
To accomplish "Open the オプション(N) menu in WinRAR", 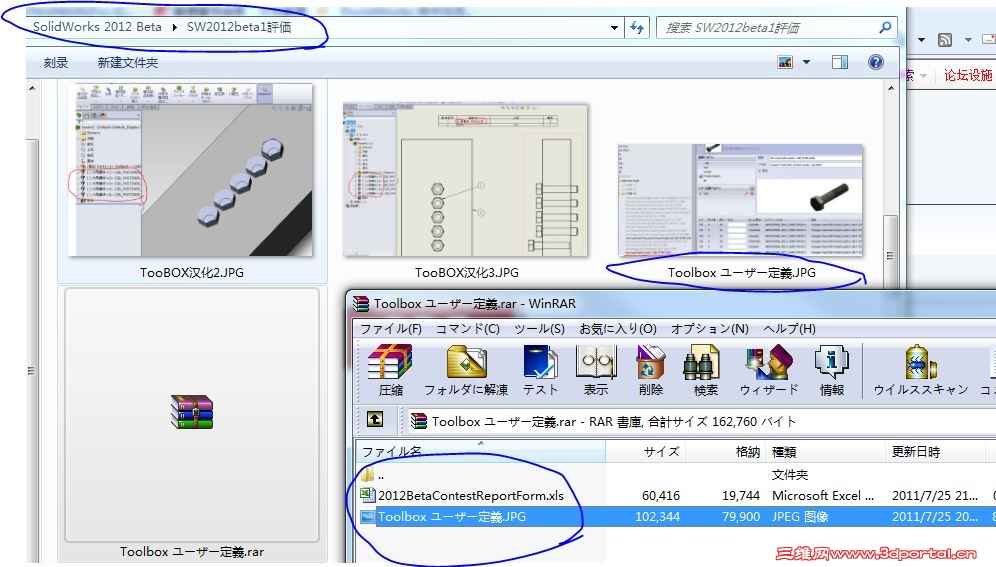I will click(x=710, y=329).
